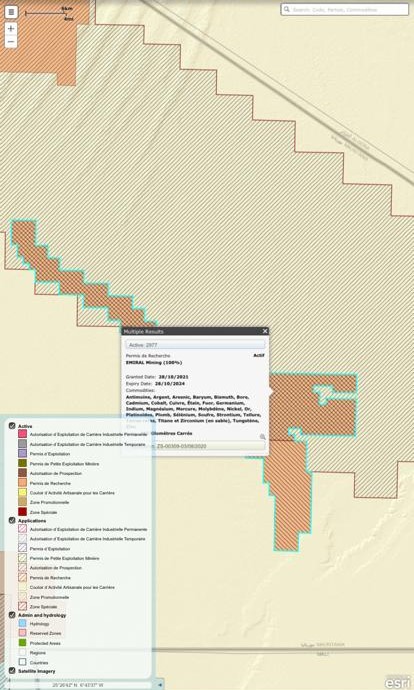Open the hamburger menu at top left
The image size is (414, 690).
[x=11, y=12]
